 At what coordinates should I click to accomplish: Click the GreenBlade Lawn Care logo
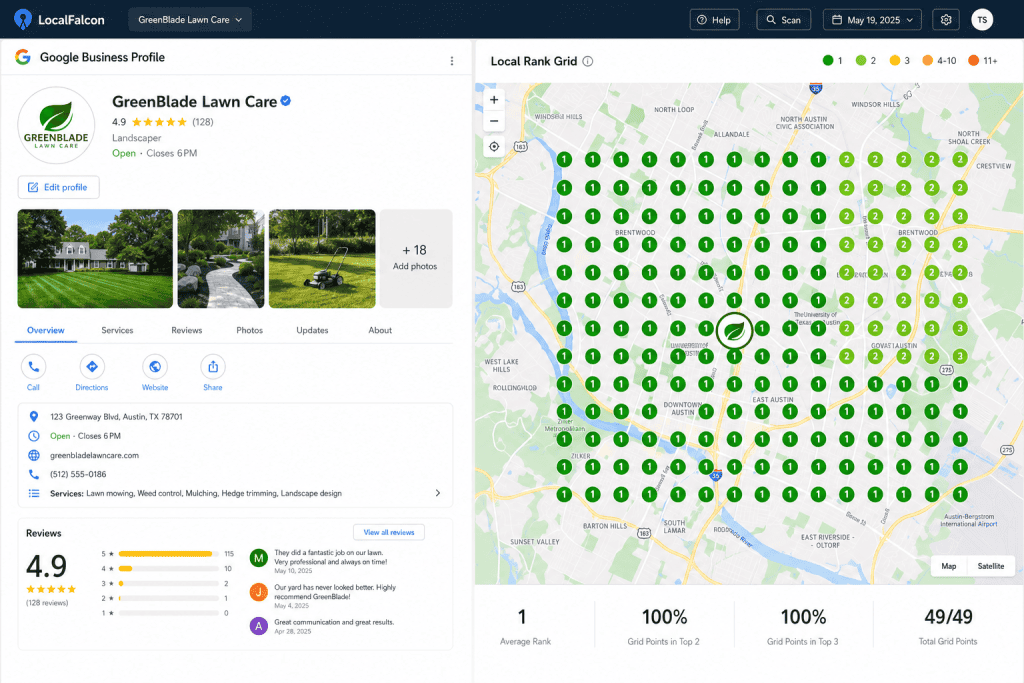click(56, 125)
